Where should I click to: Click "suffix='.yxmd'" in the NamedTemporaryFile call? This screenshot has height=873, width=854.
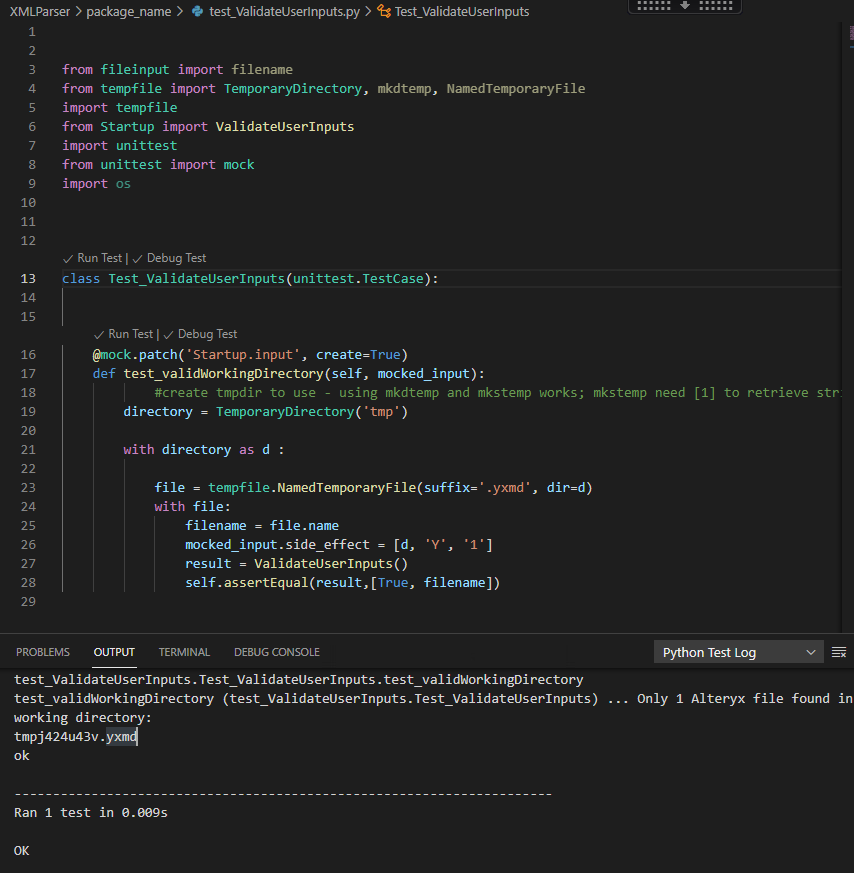pos(478,488)
